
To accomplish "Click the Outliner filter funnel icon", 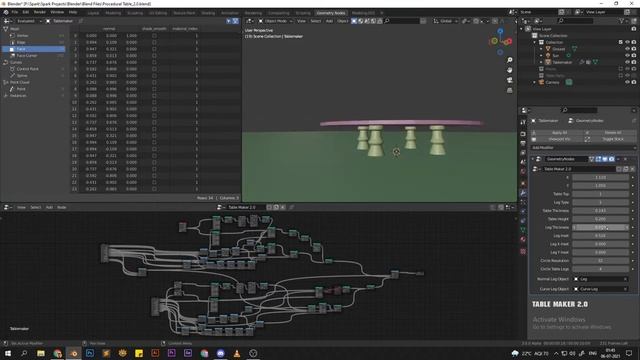I will coord(622,21).
